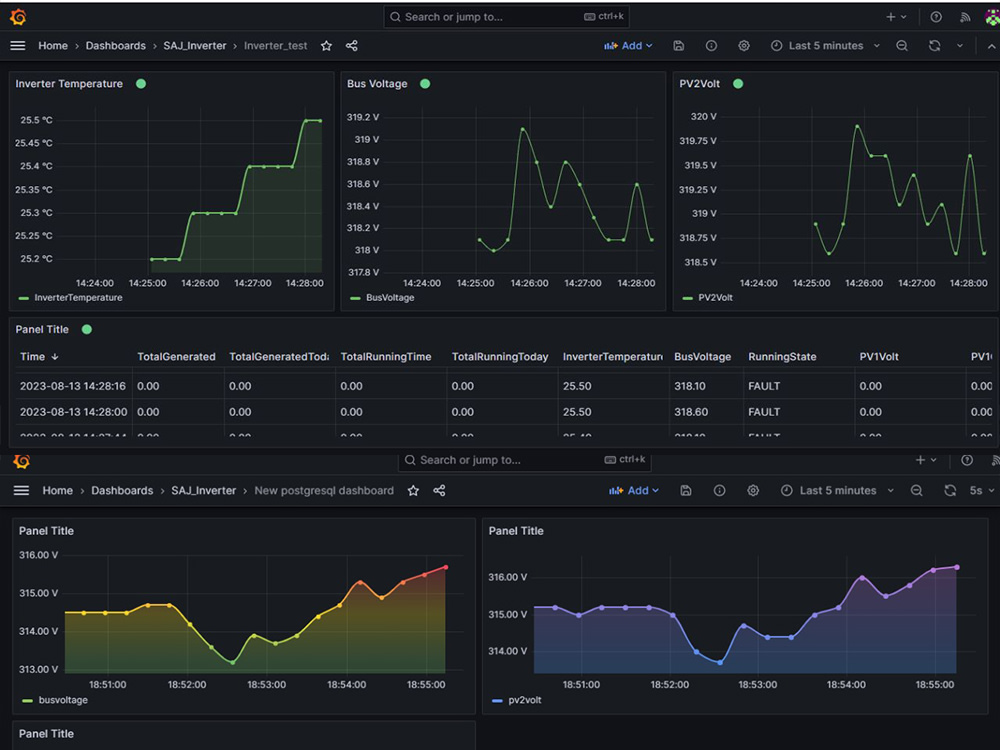The width and height of the screenshot is (1000, 750).
Task: Sort table by RunningState column
Action: click(782, 357)
